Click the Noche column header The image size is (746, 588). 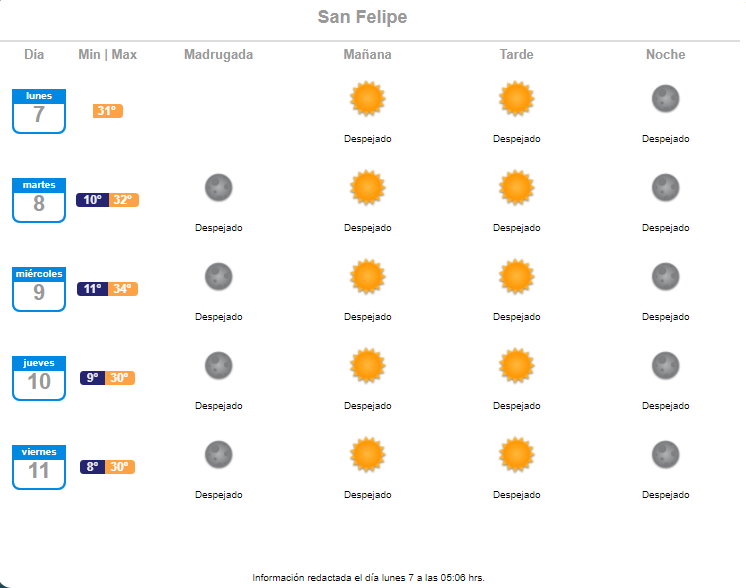click(665, 55)
